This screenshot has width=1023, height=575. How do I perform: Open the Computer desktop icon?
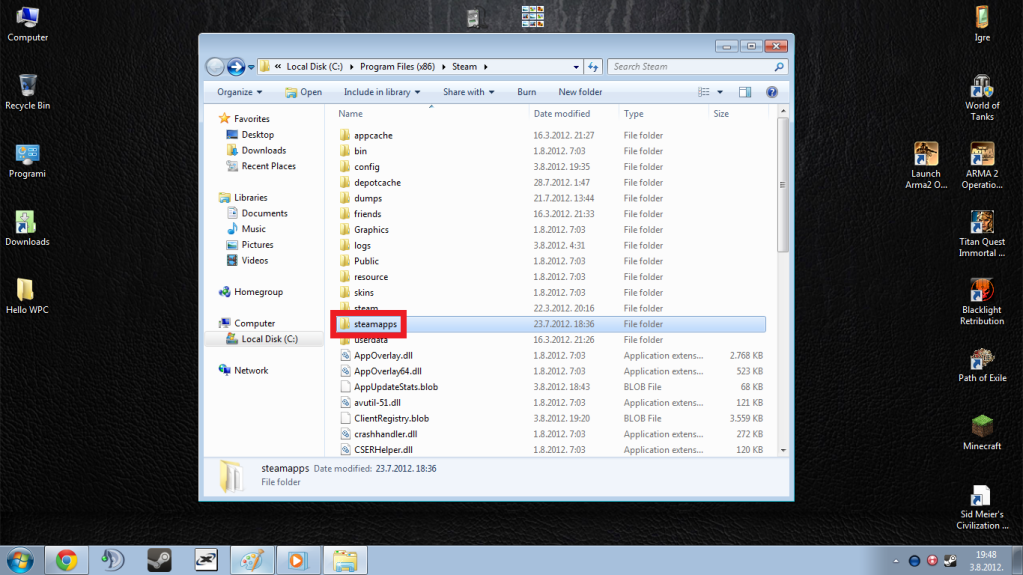tap(27, 24)
